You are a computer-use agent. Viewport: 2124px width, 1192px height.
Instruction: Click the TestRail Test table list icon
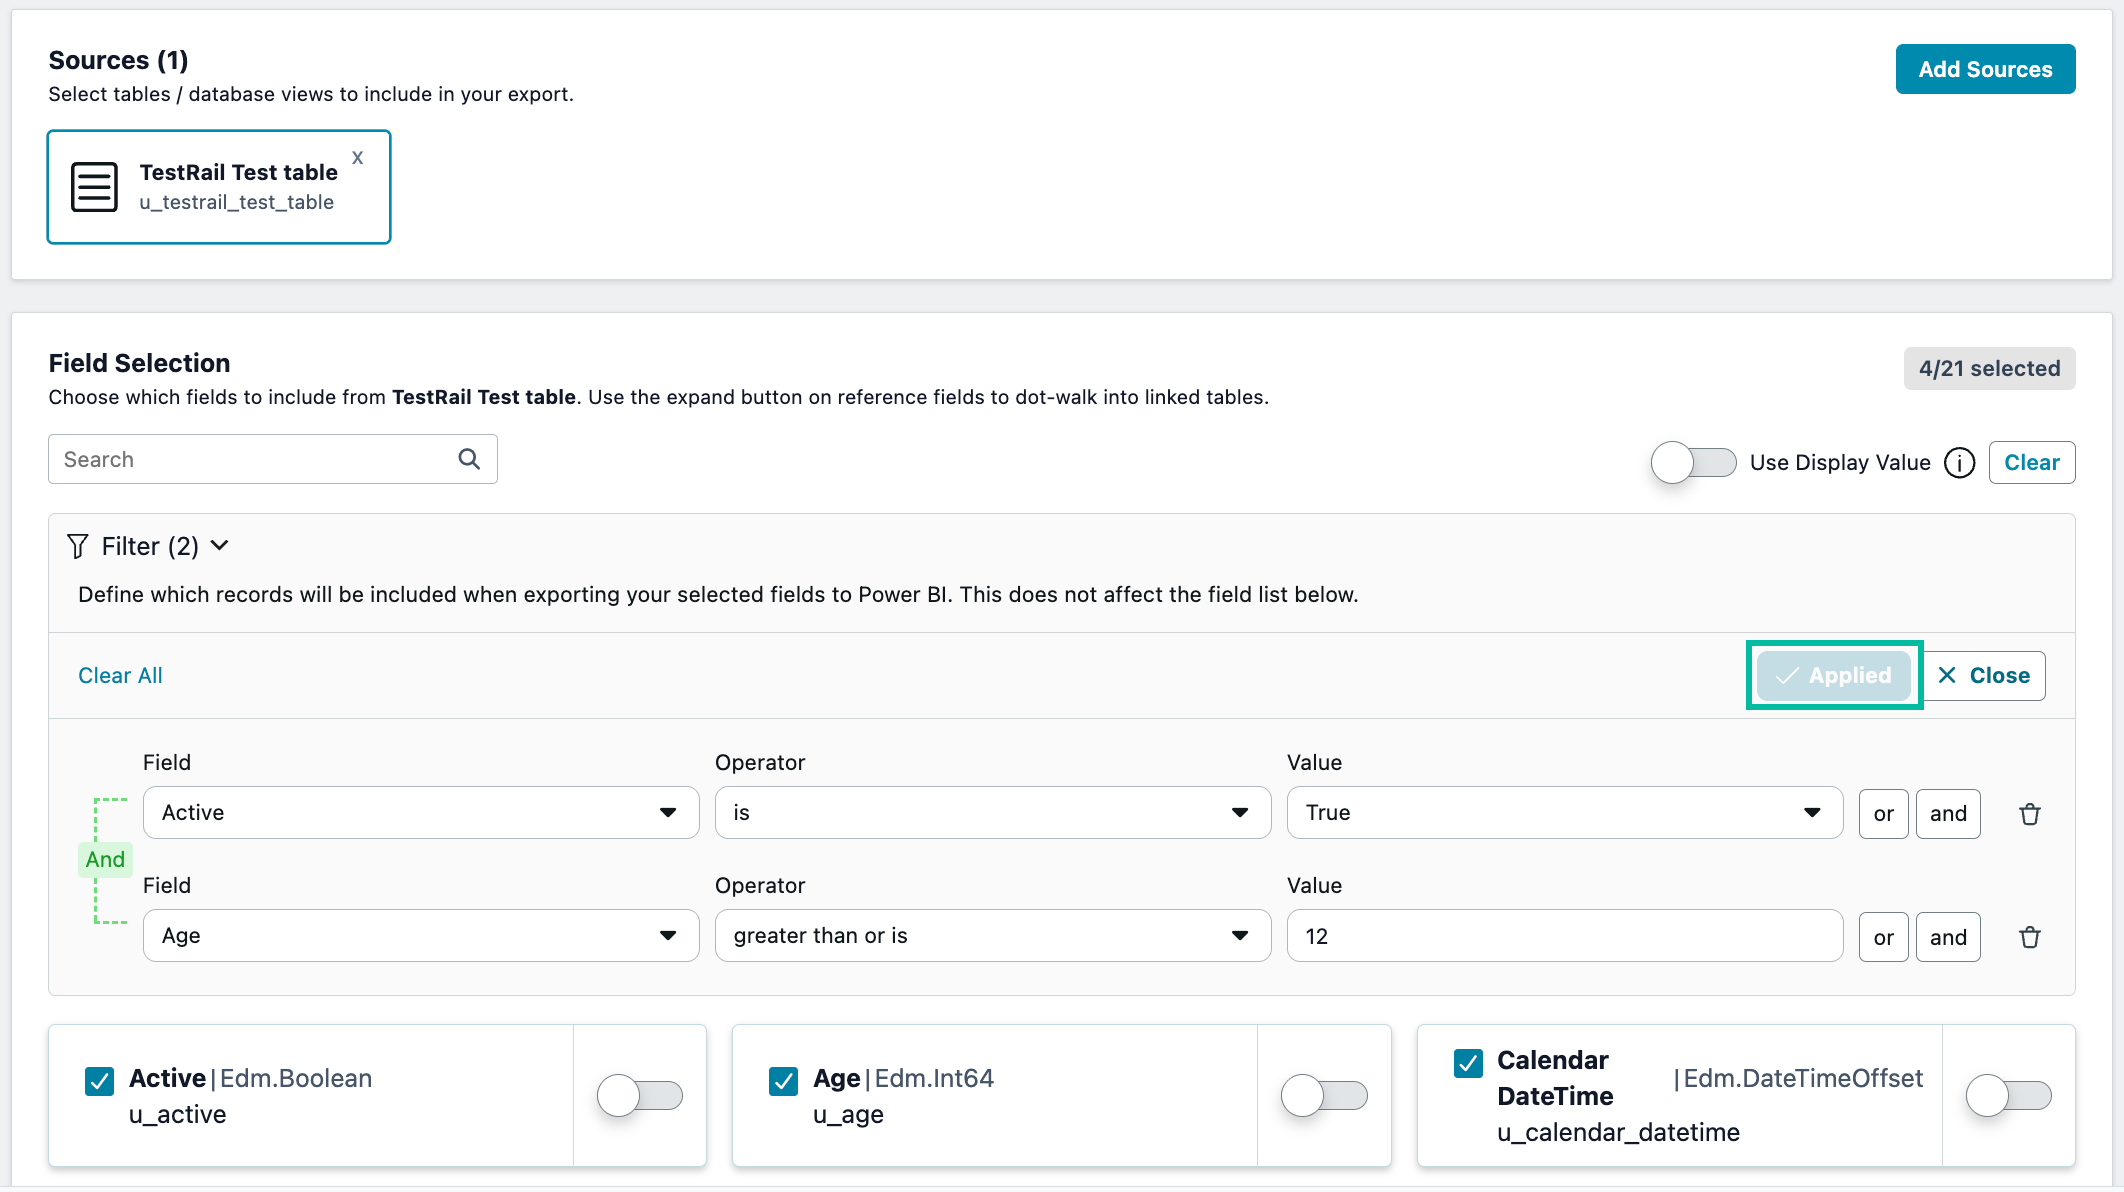(95, 187)
